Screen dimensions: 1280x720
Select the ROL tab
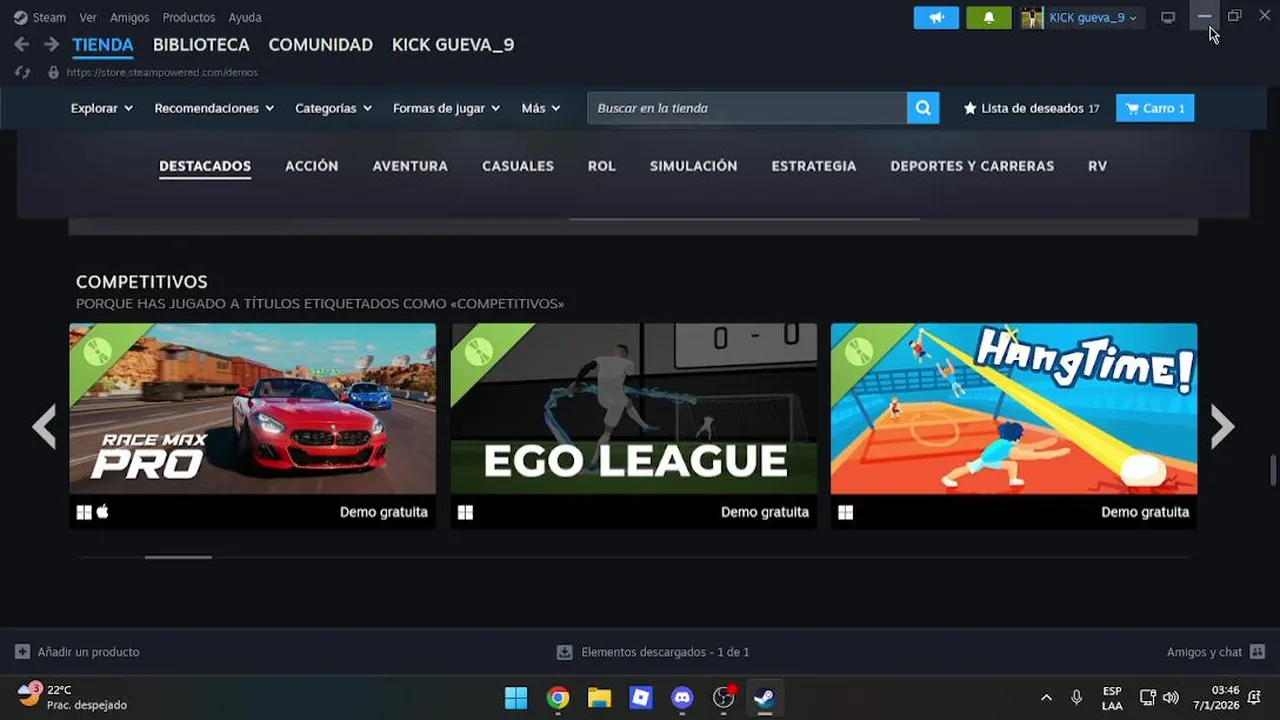tap(602, 166)
